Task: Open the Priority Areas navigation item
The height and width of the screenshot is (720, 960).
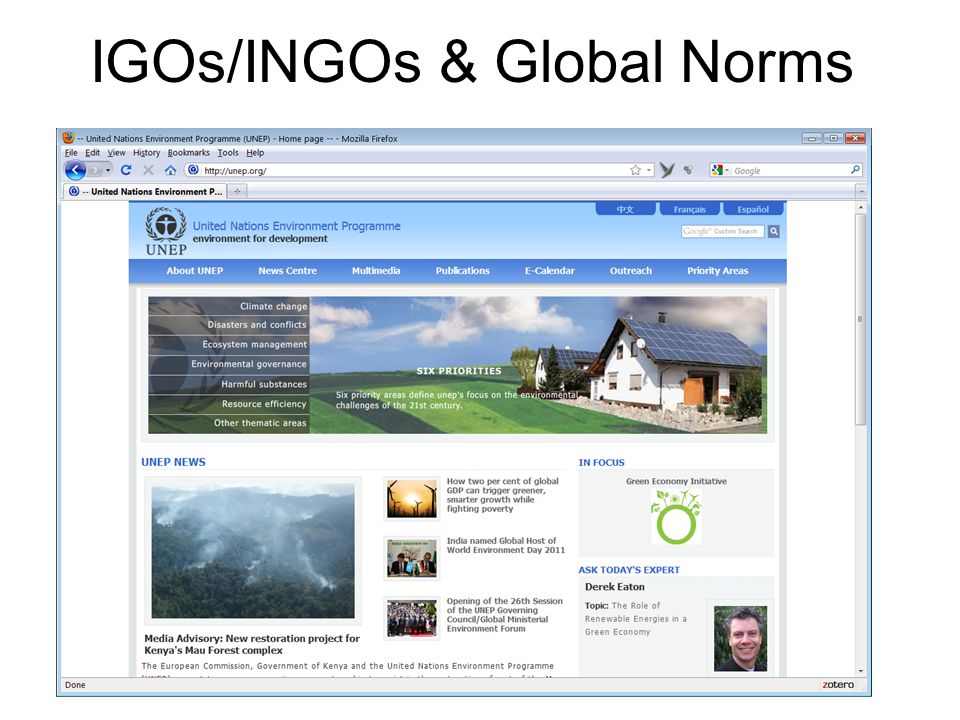Action: 718,271
